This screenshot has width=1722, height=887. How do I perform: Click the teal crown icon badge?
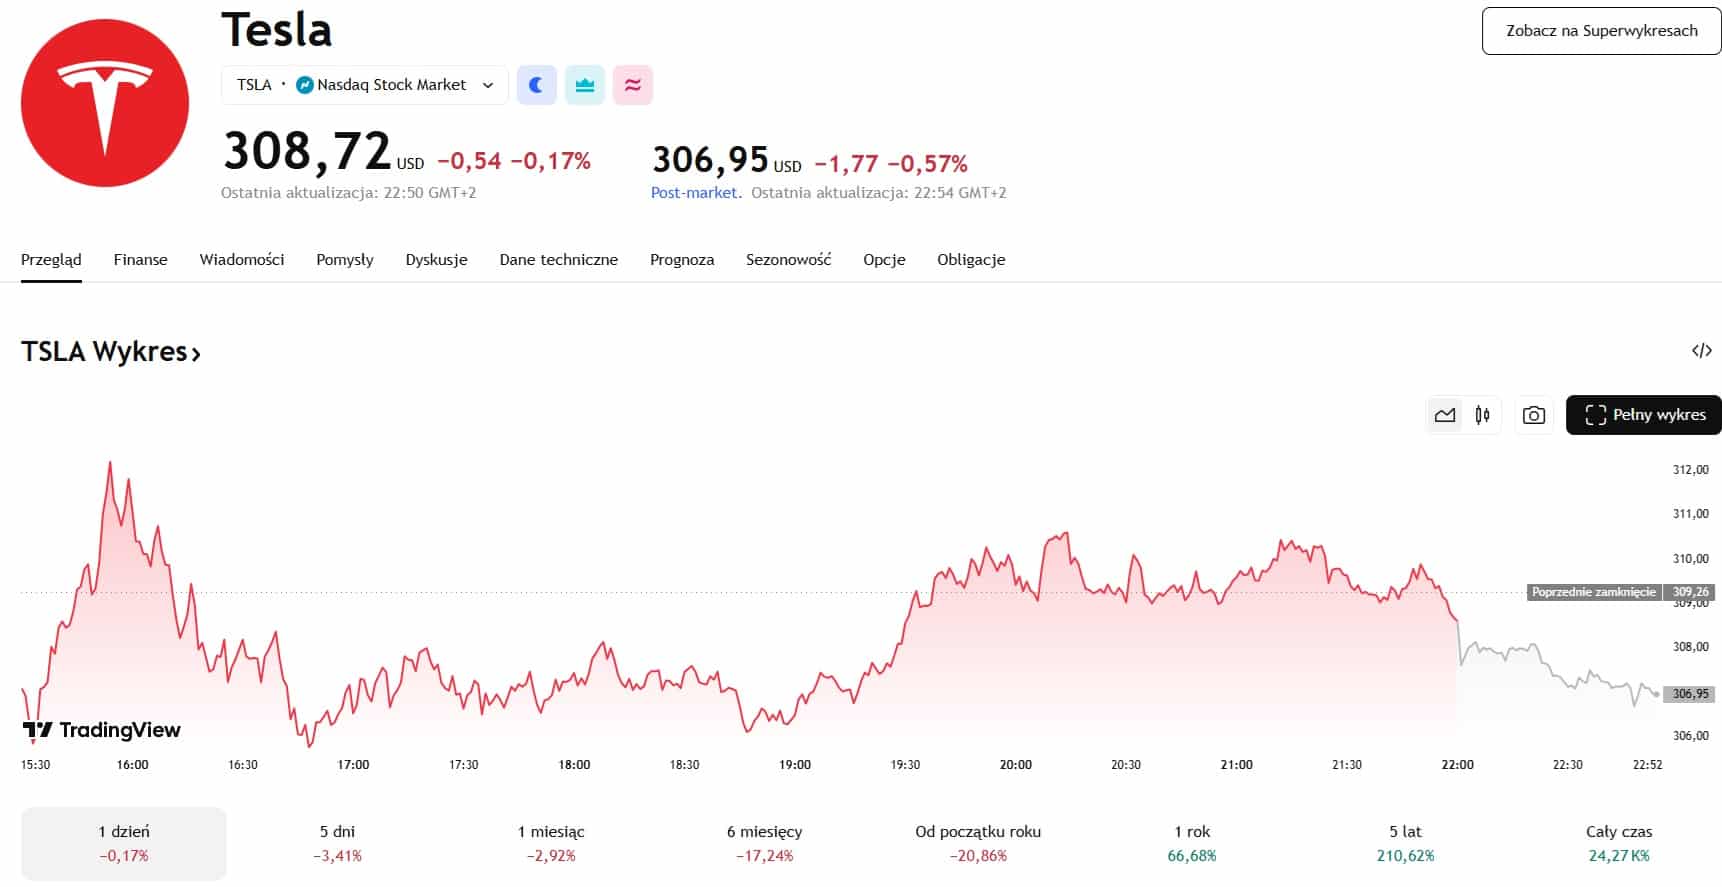(585, 85)
